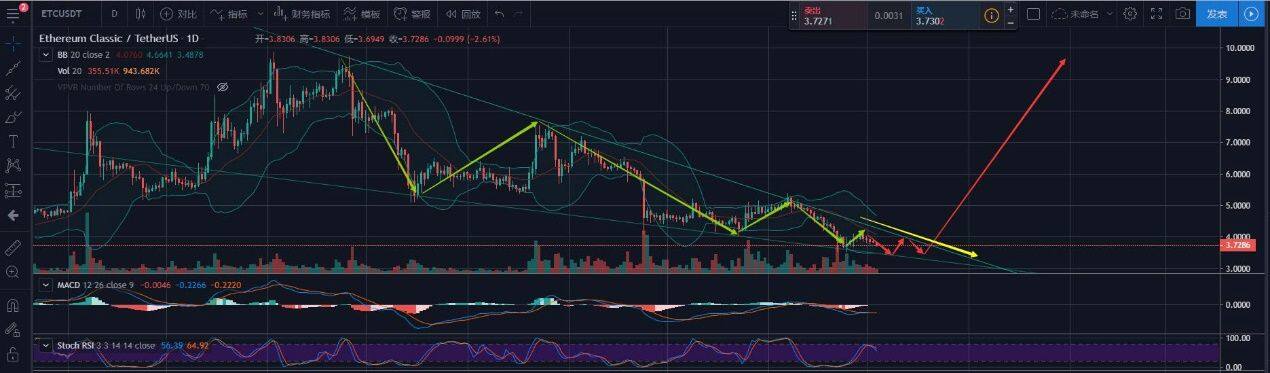1270x373 pixels.
Task: Click the blue 发表 publish button
Action: tap(1216, 14)
